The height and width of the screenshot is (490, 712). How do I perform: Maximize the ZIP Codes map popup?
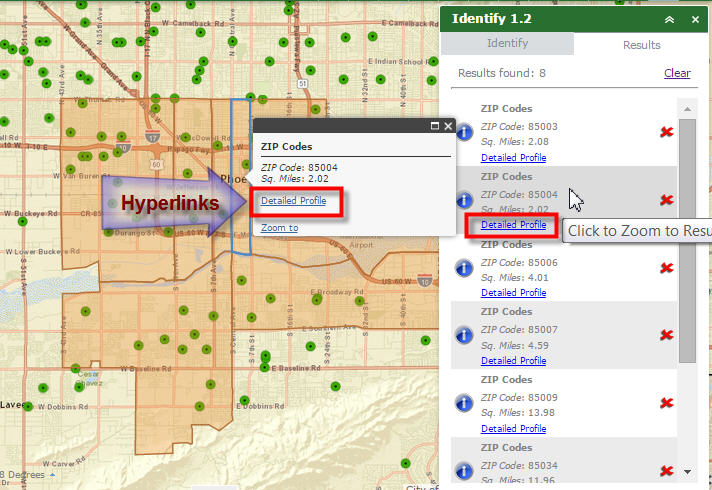[435, 126]
